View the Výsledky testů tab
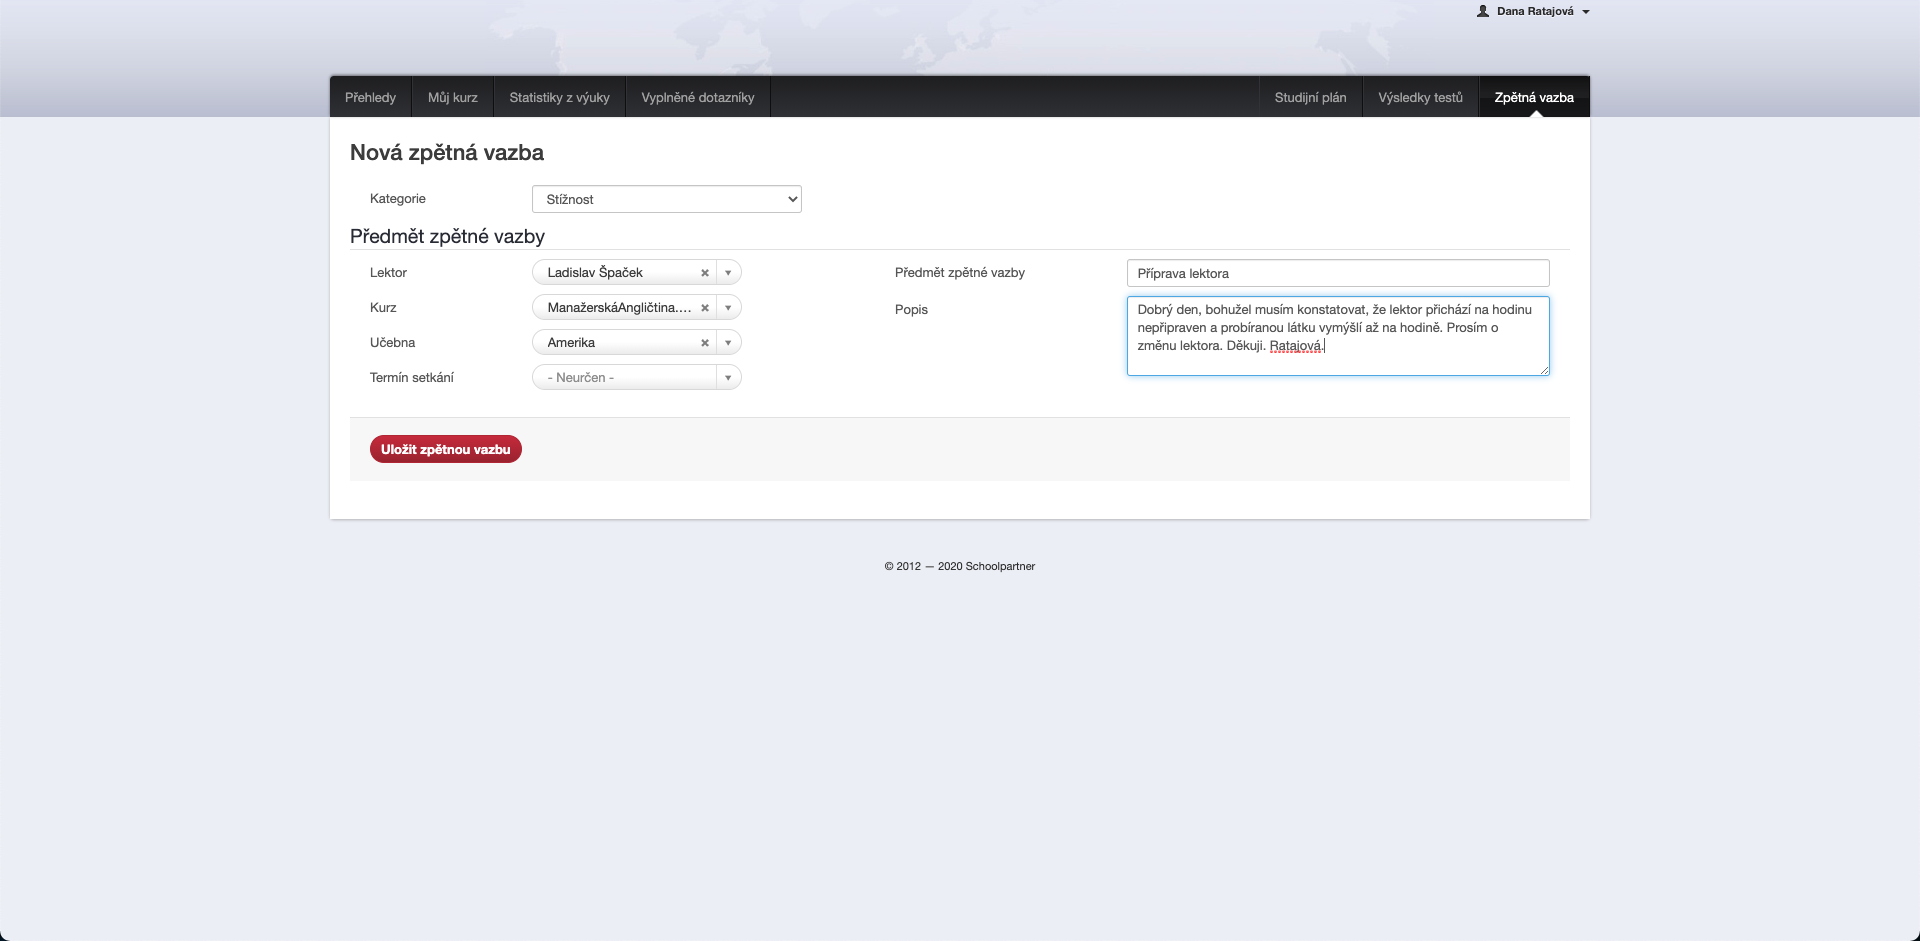Screen dimensions: 1920x941 (1420, 97)
